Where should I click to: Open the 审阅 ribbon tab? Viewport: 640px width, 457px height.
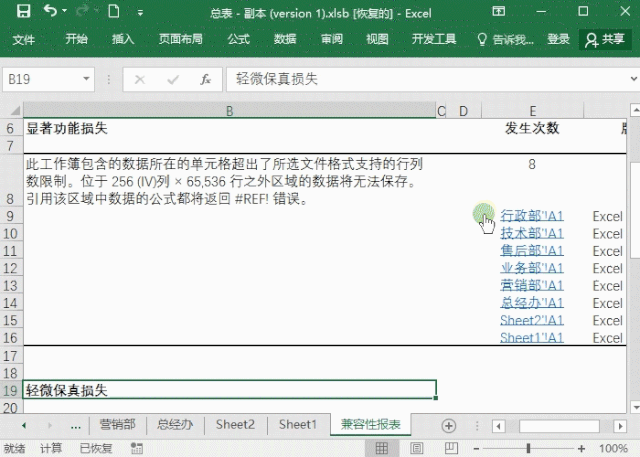[331, 39]
